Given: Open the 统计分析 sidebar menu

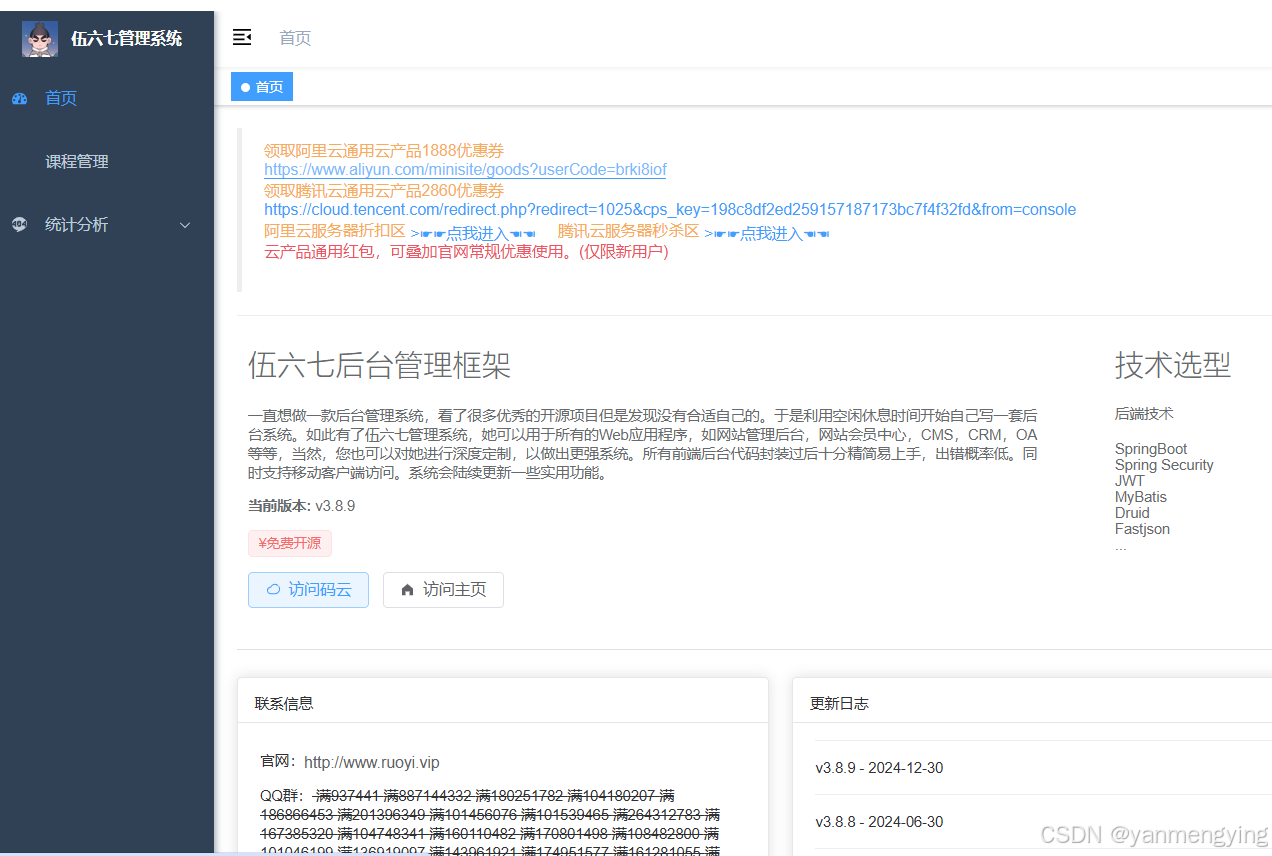Looking at the screenshot, I should point(107,225).
